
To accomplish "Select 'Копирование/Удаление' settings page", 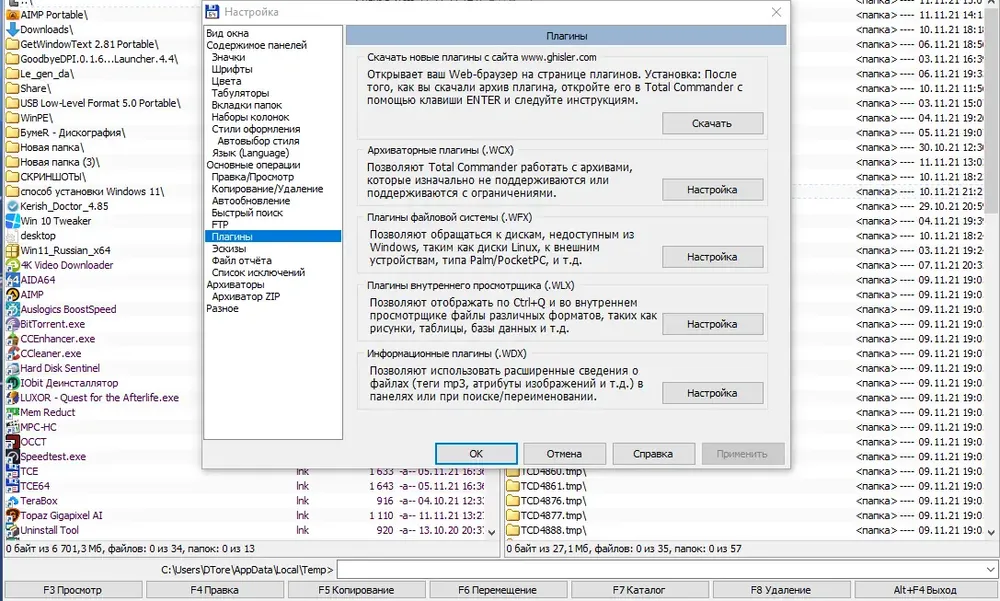I will coord(267,189).
